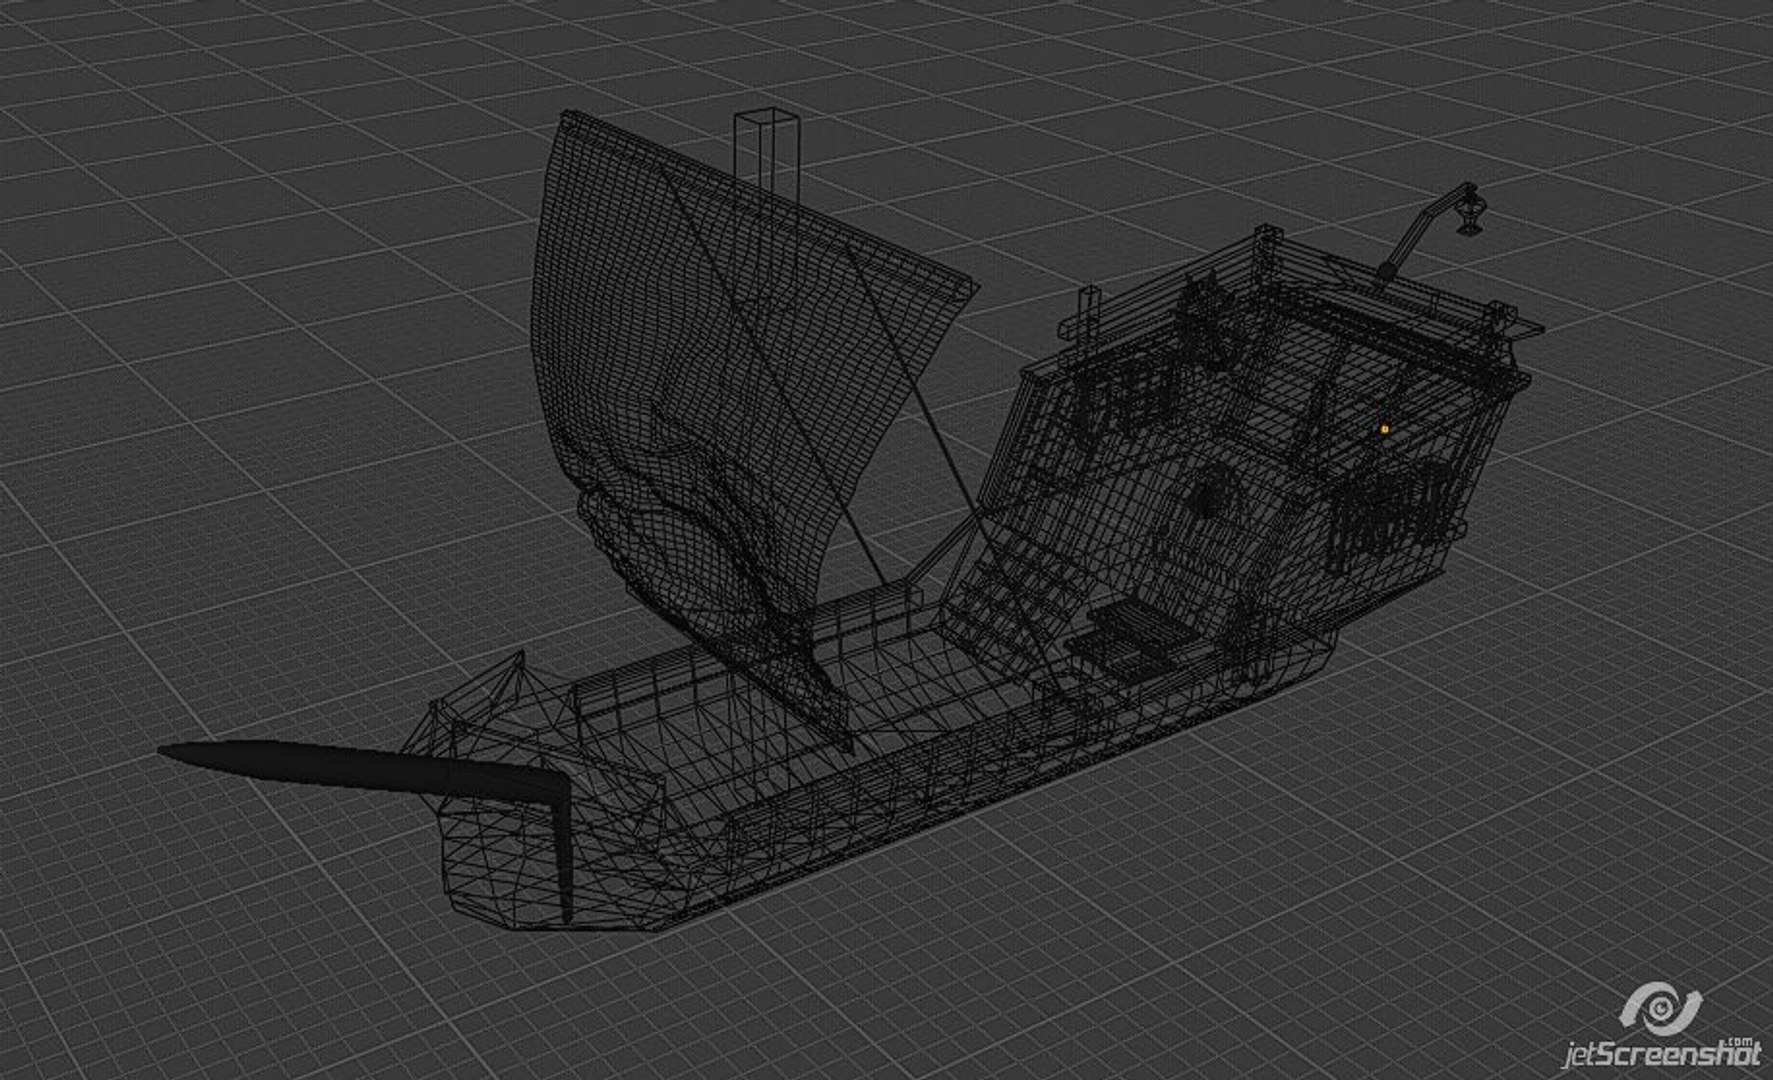The image size is (1773, 1080).
Task: Click the stern lantern on the curved pole
Action: (1468, 213)
